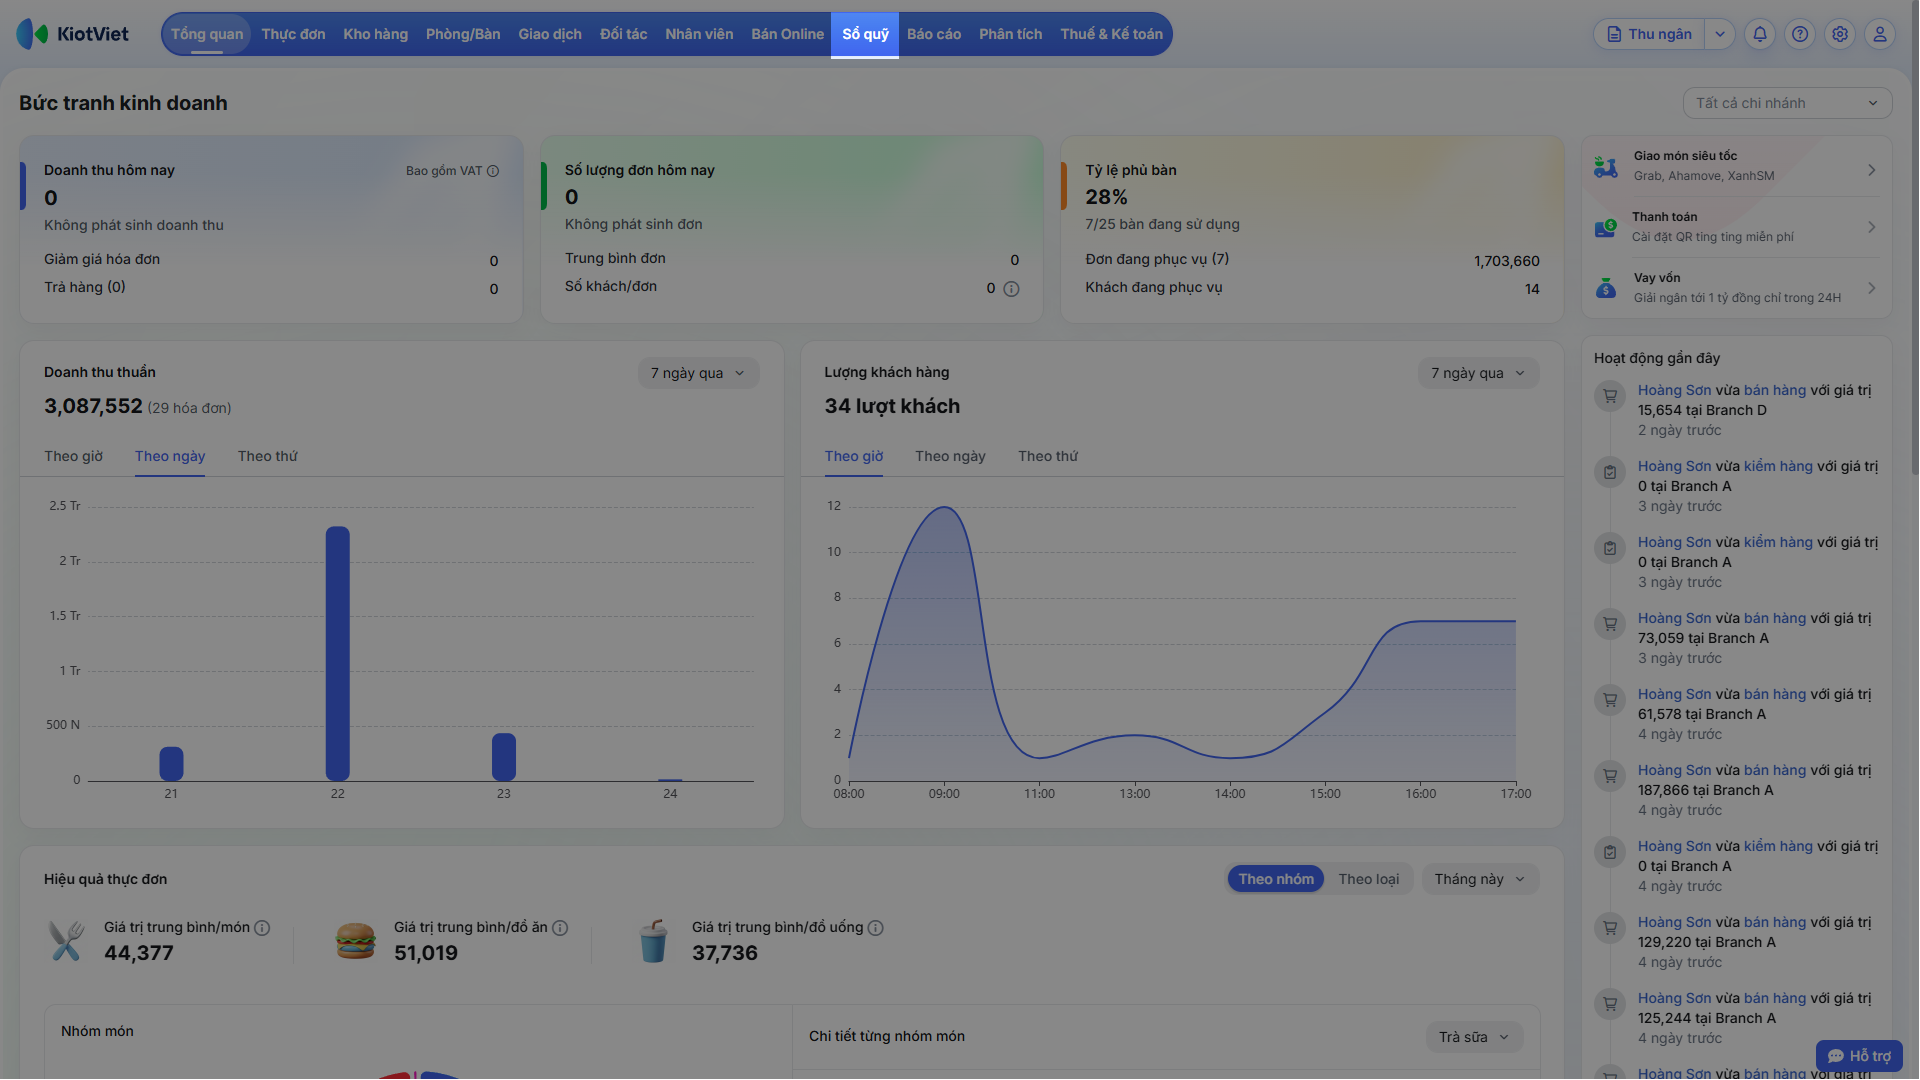The height and width of the screenshot is (1080, 1920).
Task: Switch customer chart to Theo thứ tab
Action: 1048,456
